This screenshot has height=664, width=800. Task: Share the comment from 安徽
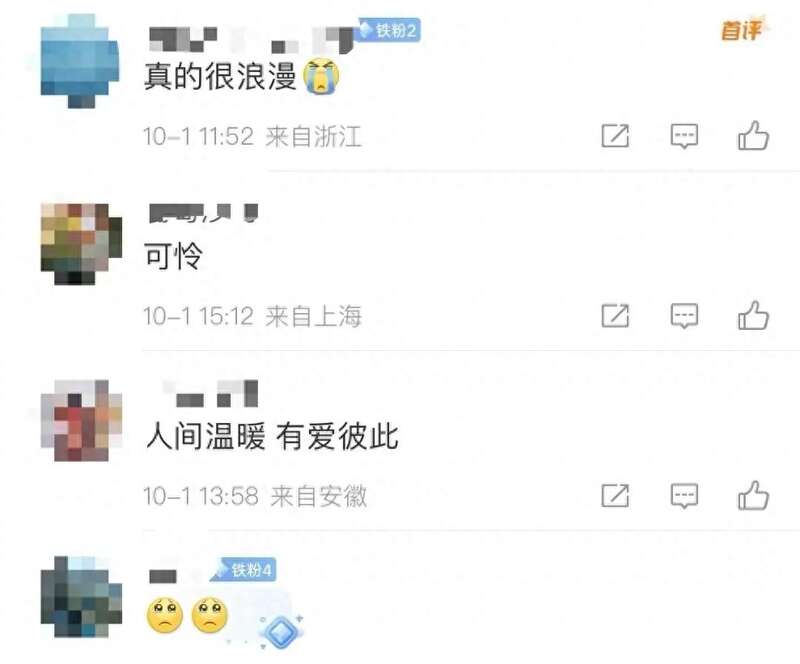615,495
